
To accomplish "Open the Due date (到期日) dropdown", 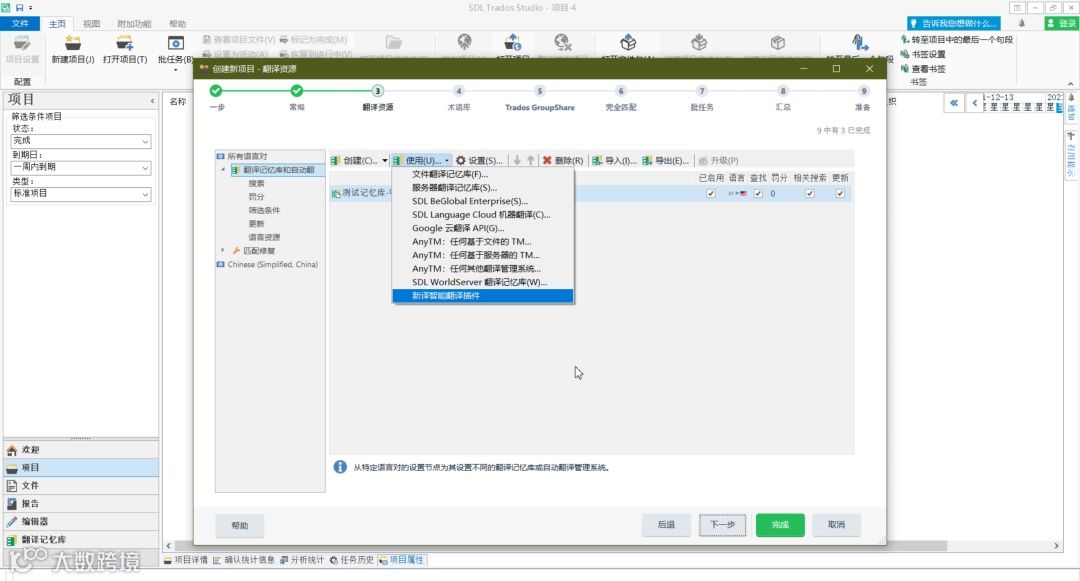I will click(81, 167).
